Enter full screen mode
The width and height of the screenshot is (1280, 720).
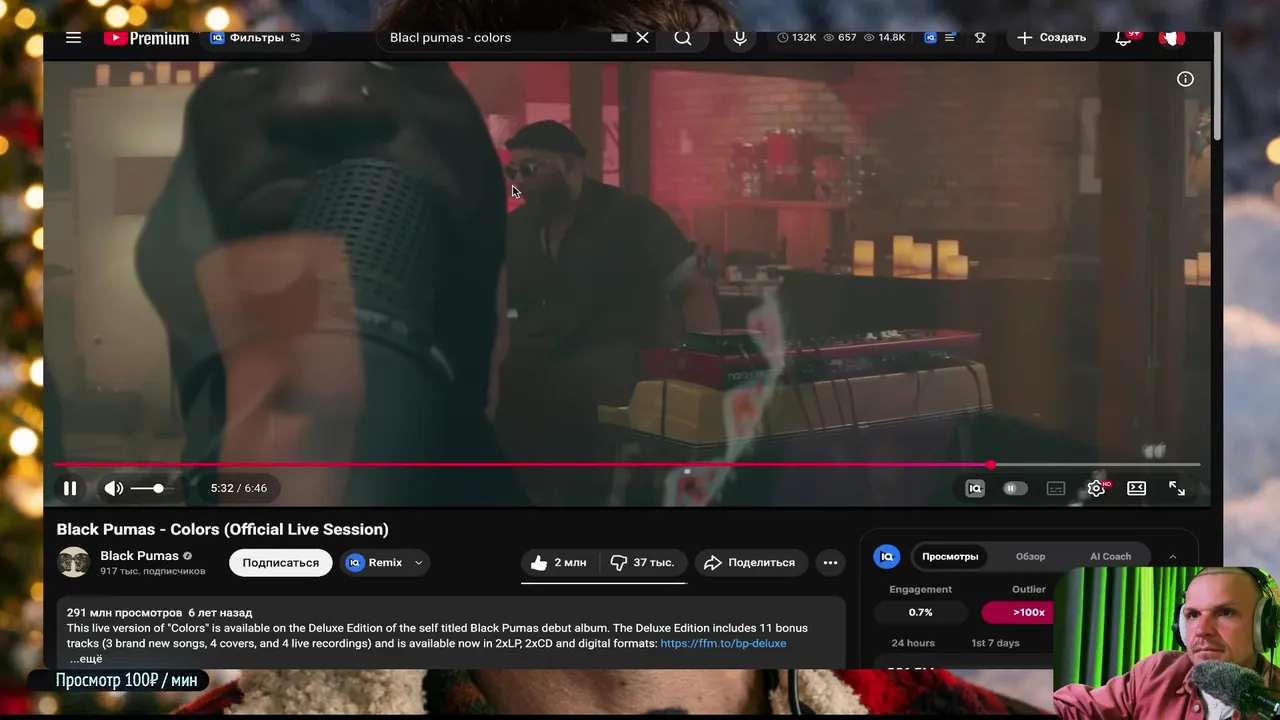click(1177, 488)
